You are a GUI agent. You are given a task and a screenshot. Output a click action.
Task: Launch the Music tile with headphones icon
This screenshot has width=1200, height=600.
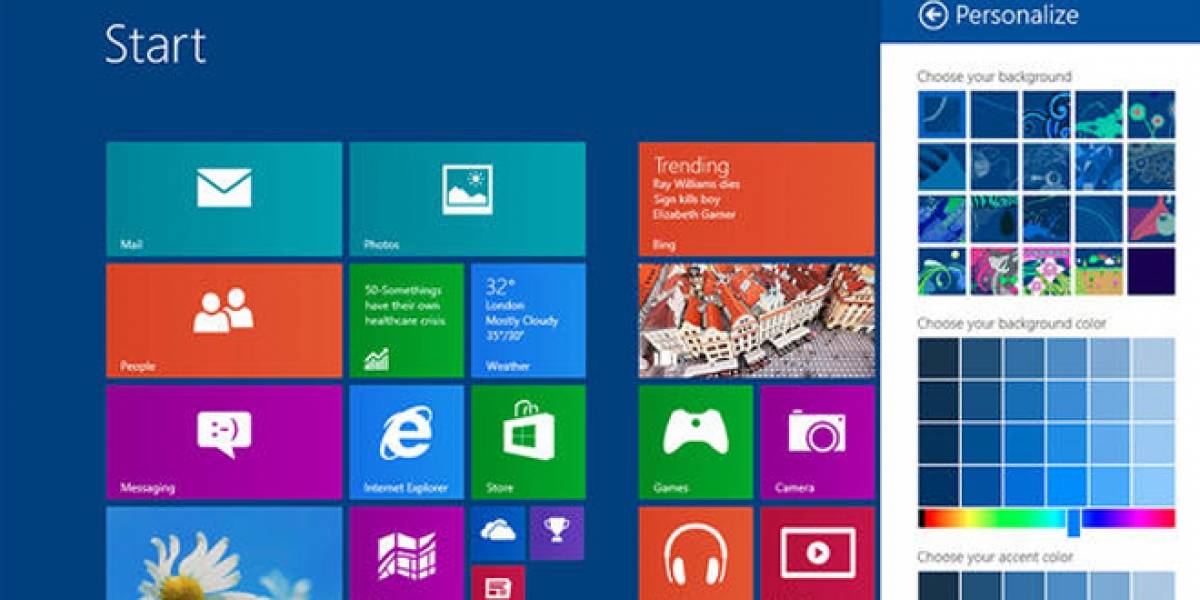(x=696, y=553)
